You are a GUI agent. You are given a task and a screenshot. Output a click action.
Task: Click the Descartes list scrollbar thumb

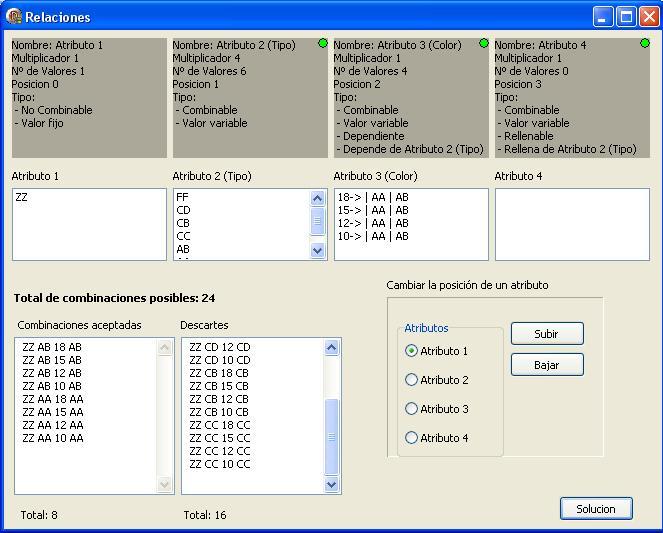point(332,437)
